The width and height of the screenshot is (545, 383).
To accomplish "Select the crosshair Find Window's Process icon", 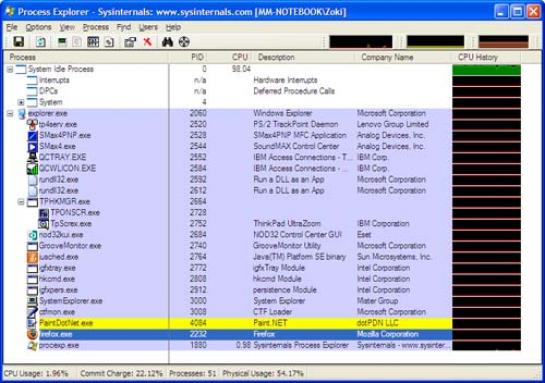I will [x=184, y=42].
